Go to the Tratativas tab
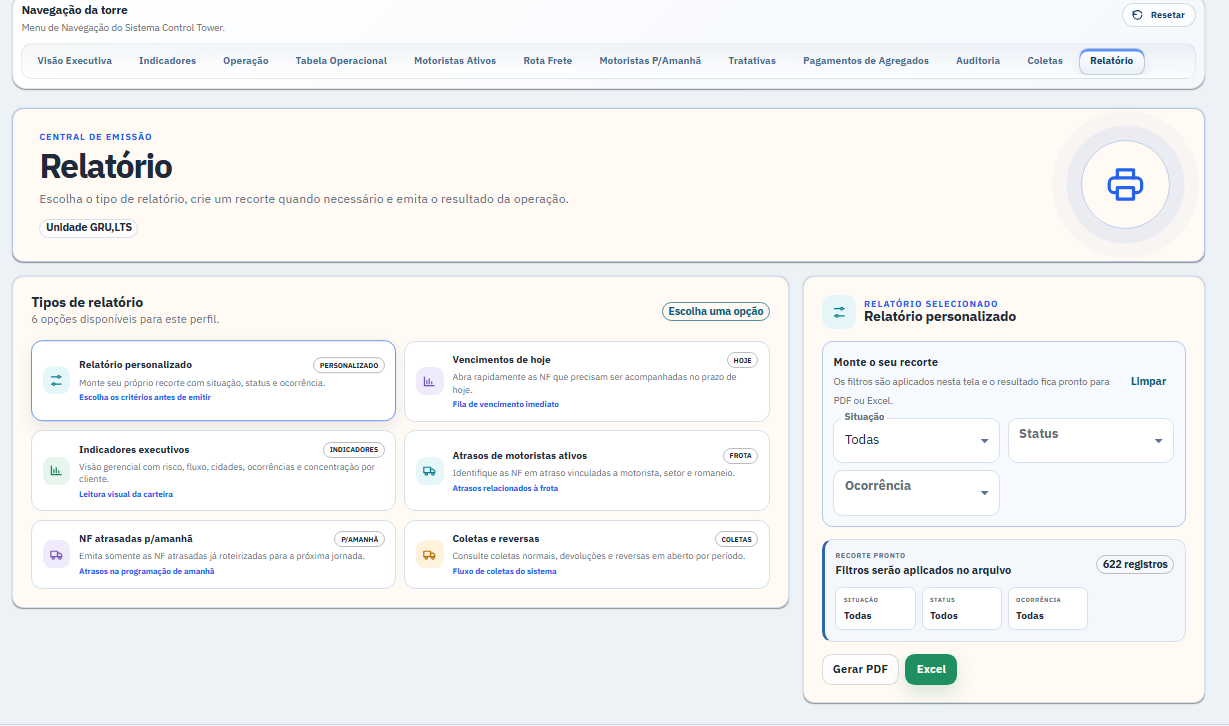Viewport: 1229px width, 726px height. coord(752,61)
